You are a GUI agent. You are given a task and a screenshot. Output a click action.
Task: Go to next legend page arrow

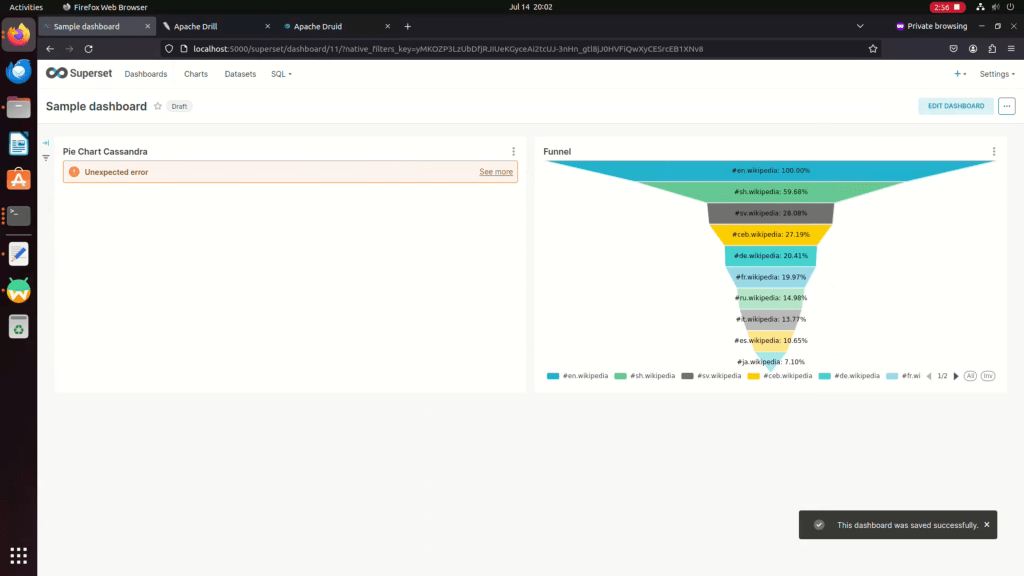[953, 376]
